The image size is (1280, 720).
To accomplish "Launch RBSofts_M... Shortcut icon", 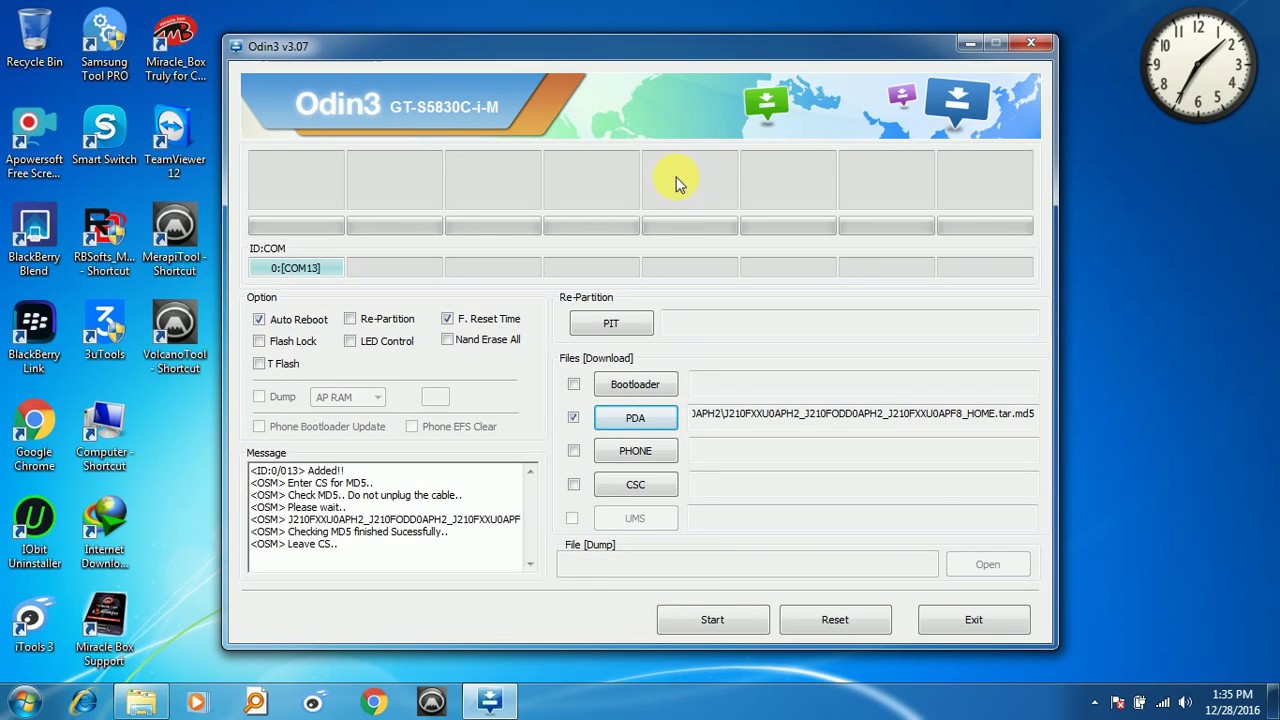I will click(x=104, y=241).
